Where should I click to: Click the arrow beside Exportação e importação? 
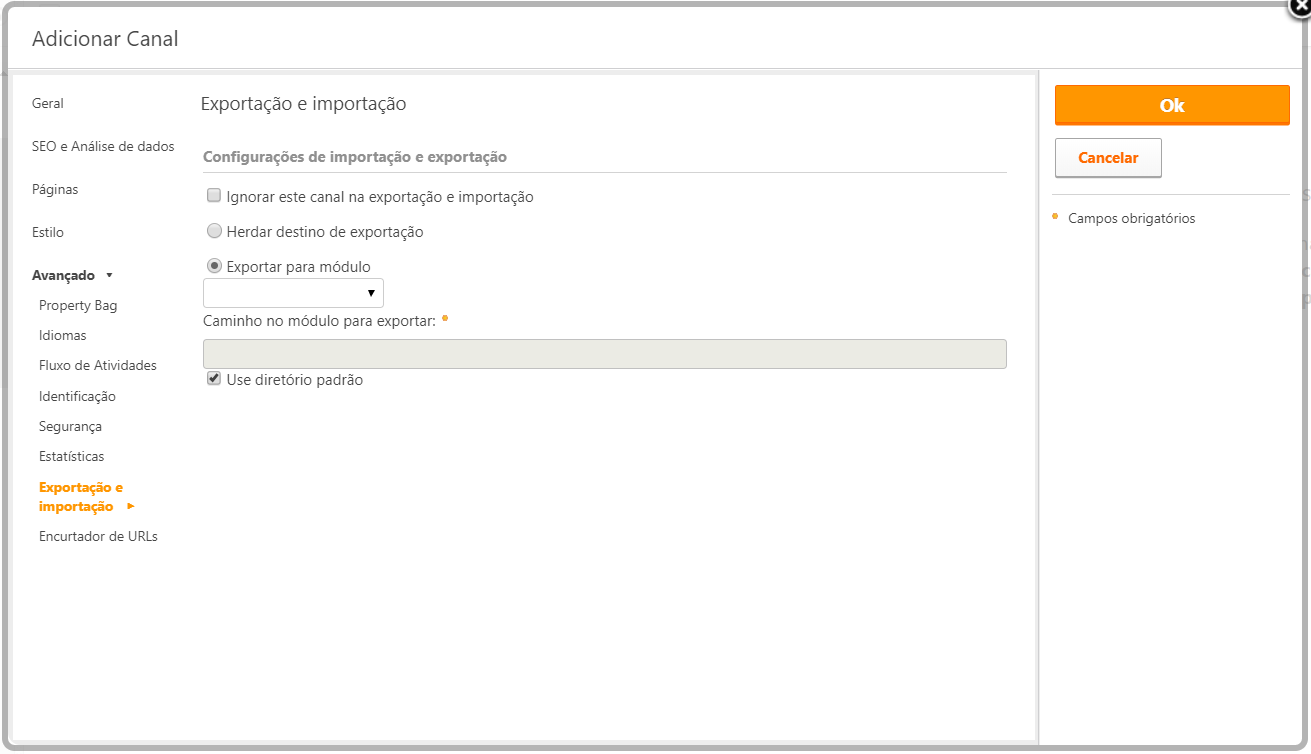coord(131,507)
